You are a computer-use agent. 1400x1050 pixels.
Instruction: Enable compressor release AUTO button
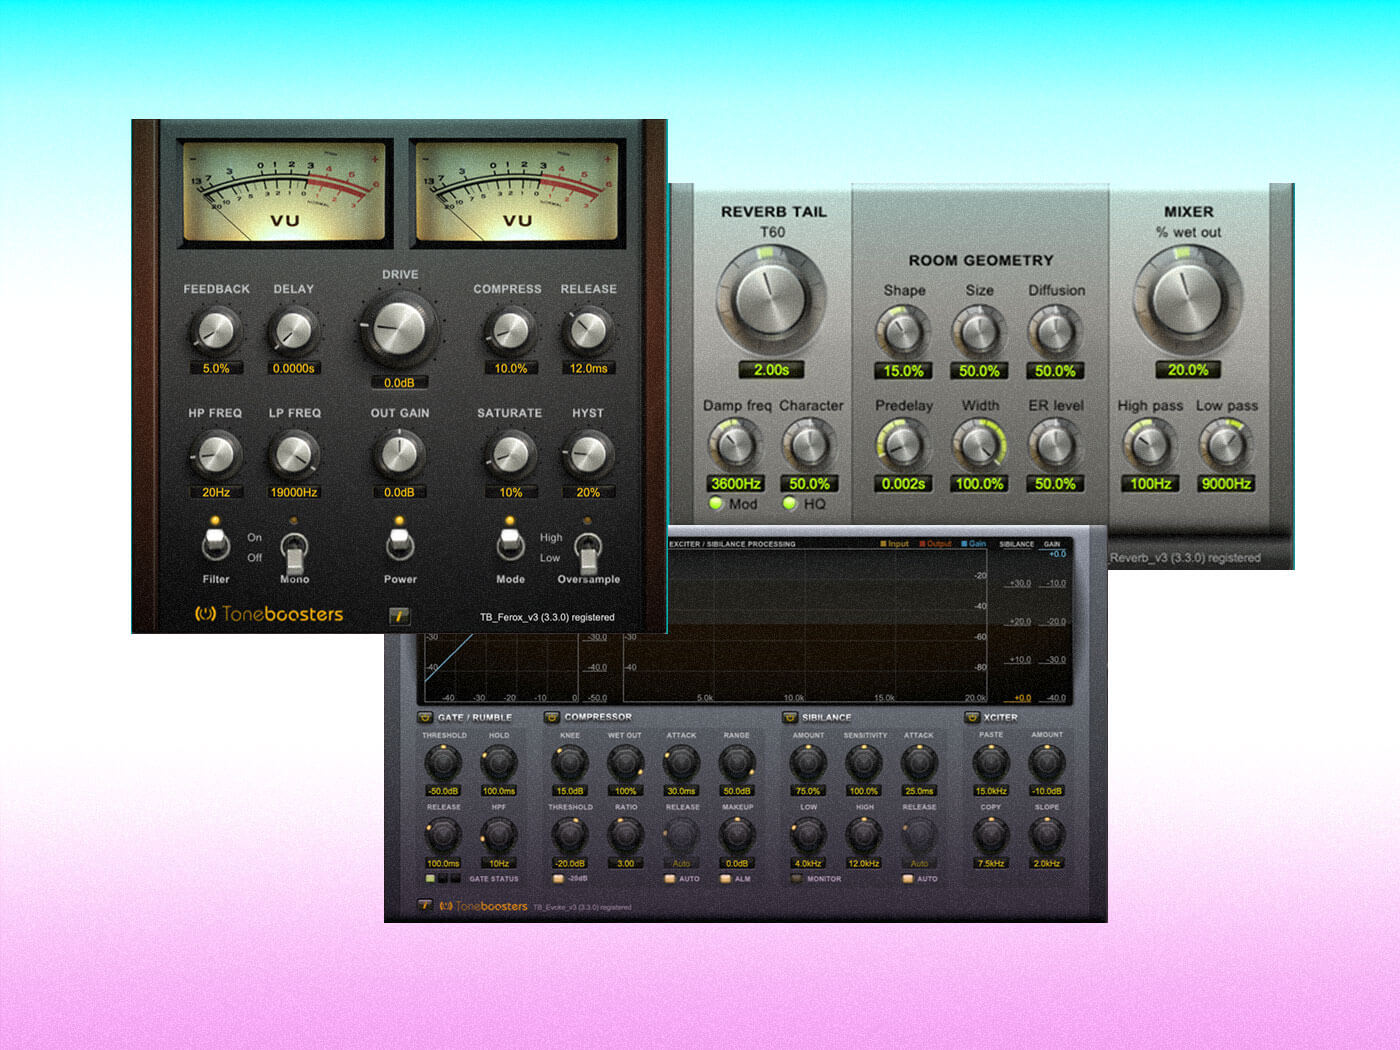[x=669, y=879]
